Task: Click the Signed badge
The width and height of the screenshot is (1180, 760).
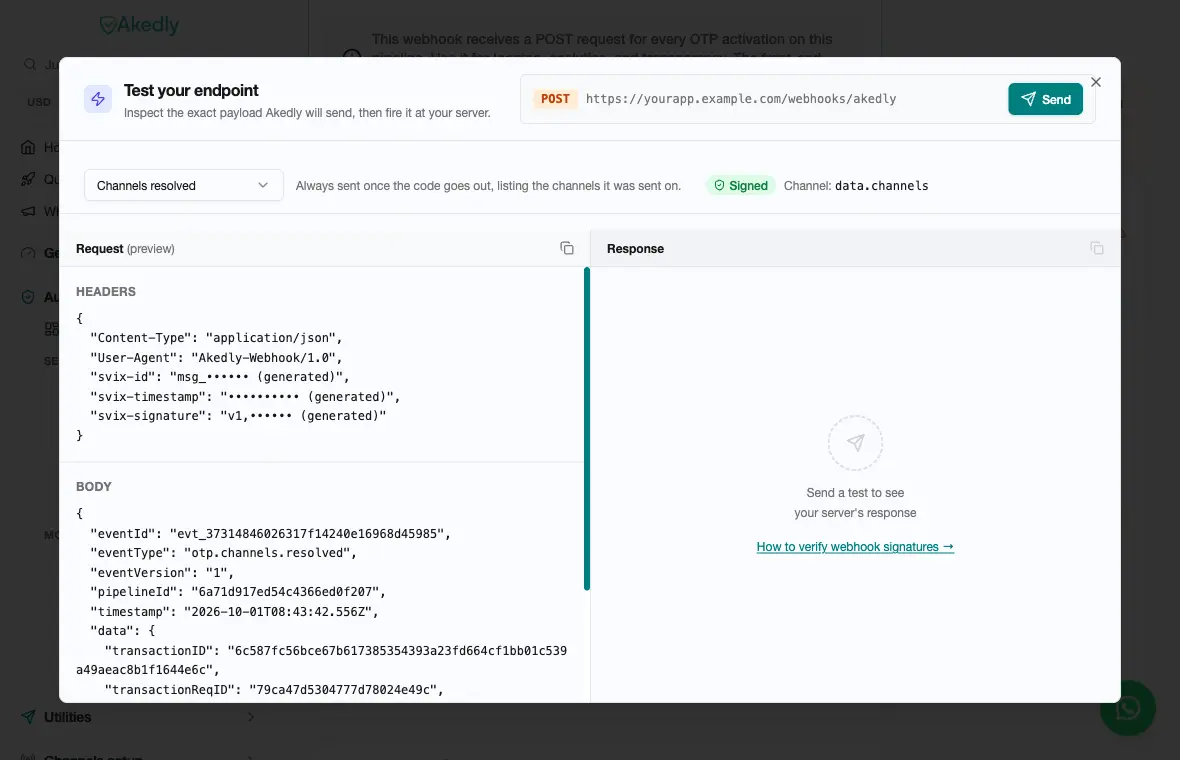Action: 741,186
